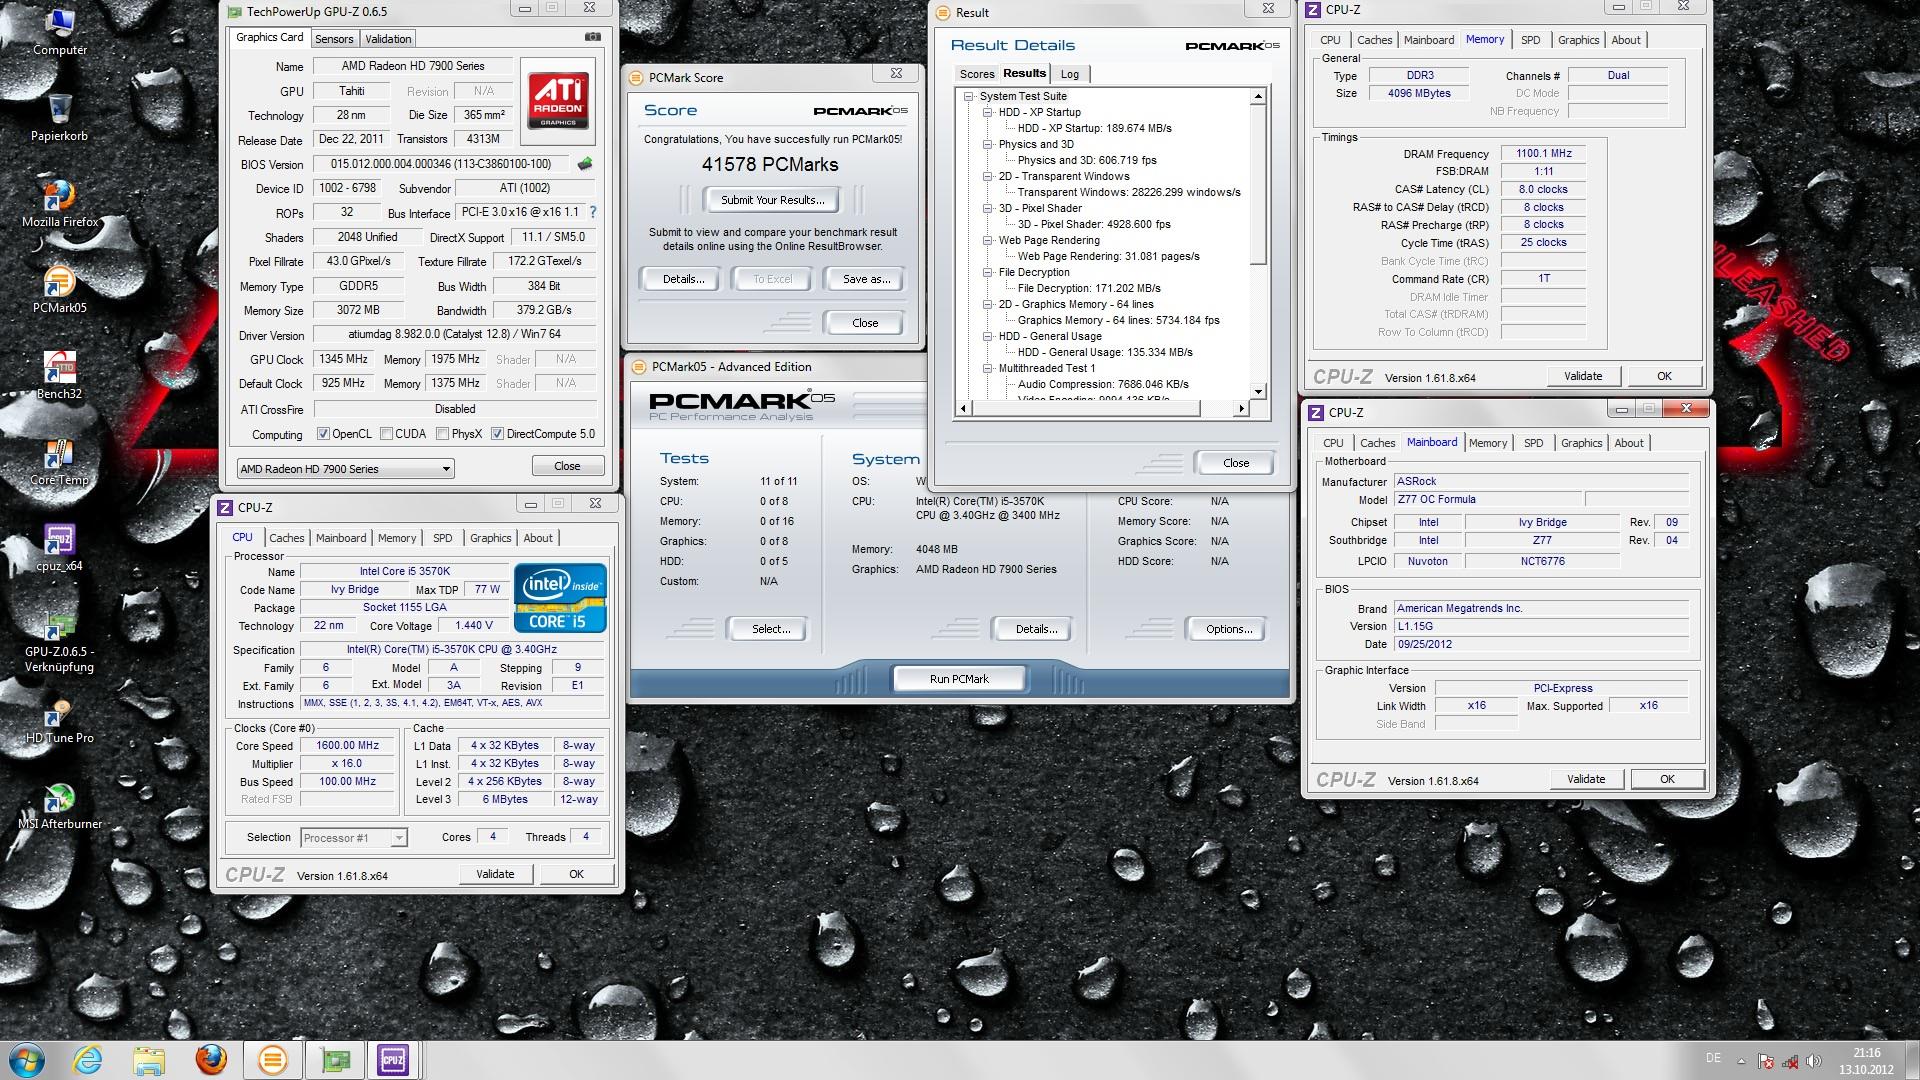Toggle the DirectCompute 5.0 checkbox
This screenshot has height=1080, width=1920.
(497, 434)
